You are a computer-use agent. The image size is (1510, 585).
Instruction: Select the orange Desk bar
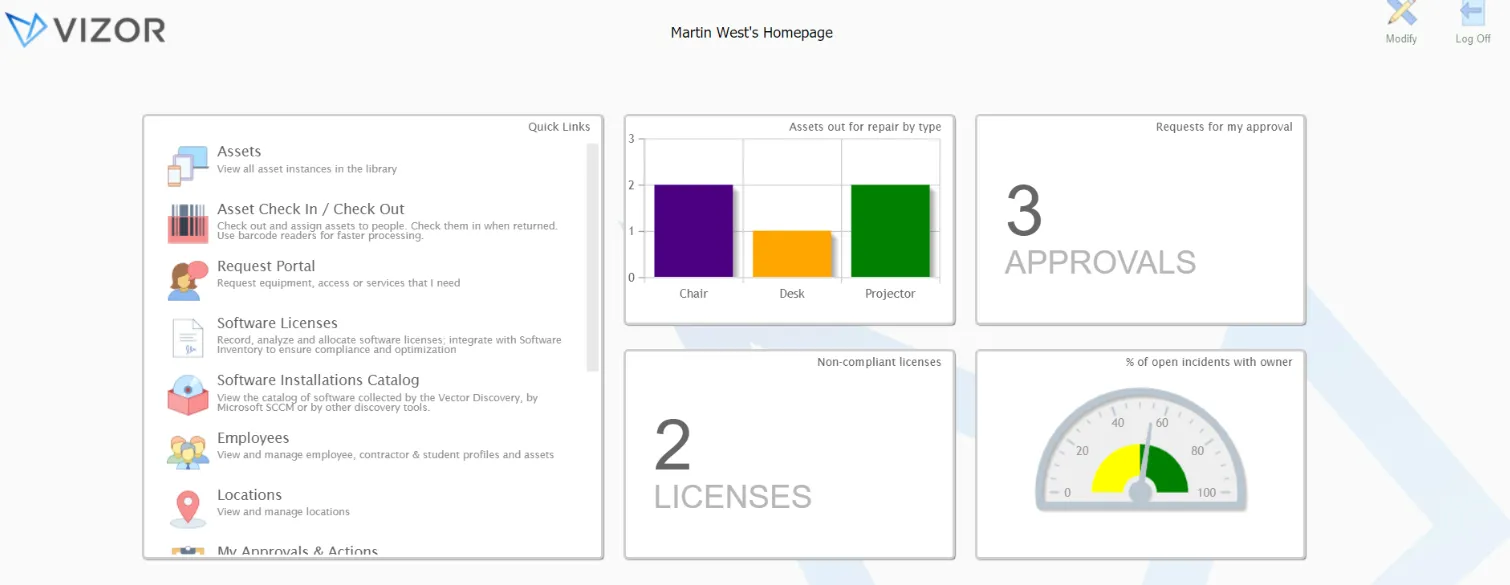[792, 254]
